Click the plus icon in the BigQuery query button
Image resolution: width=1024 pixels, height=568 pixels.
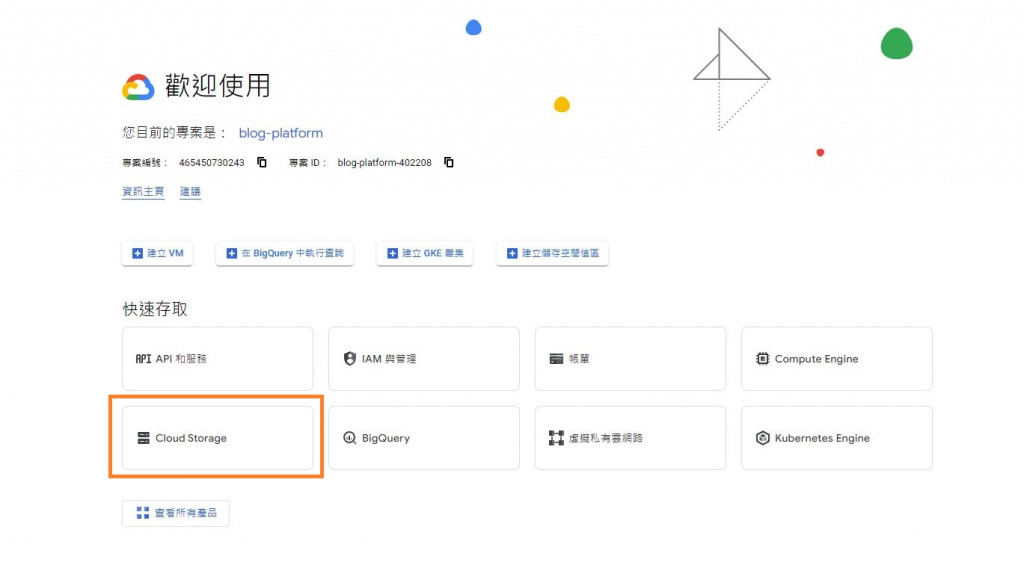231,253
